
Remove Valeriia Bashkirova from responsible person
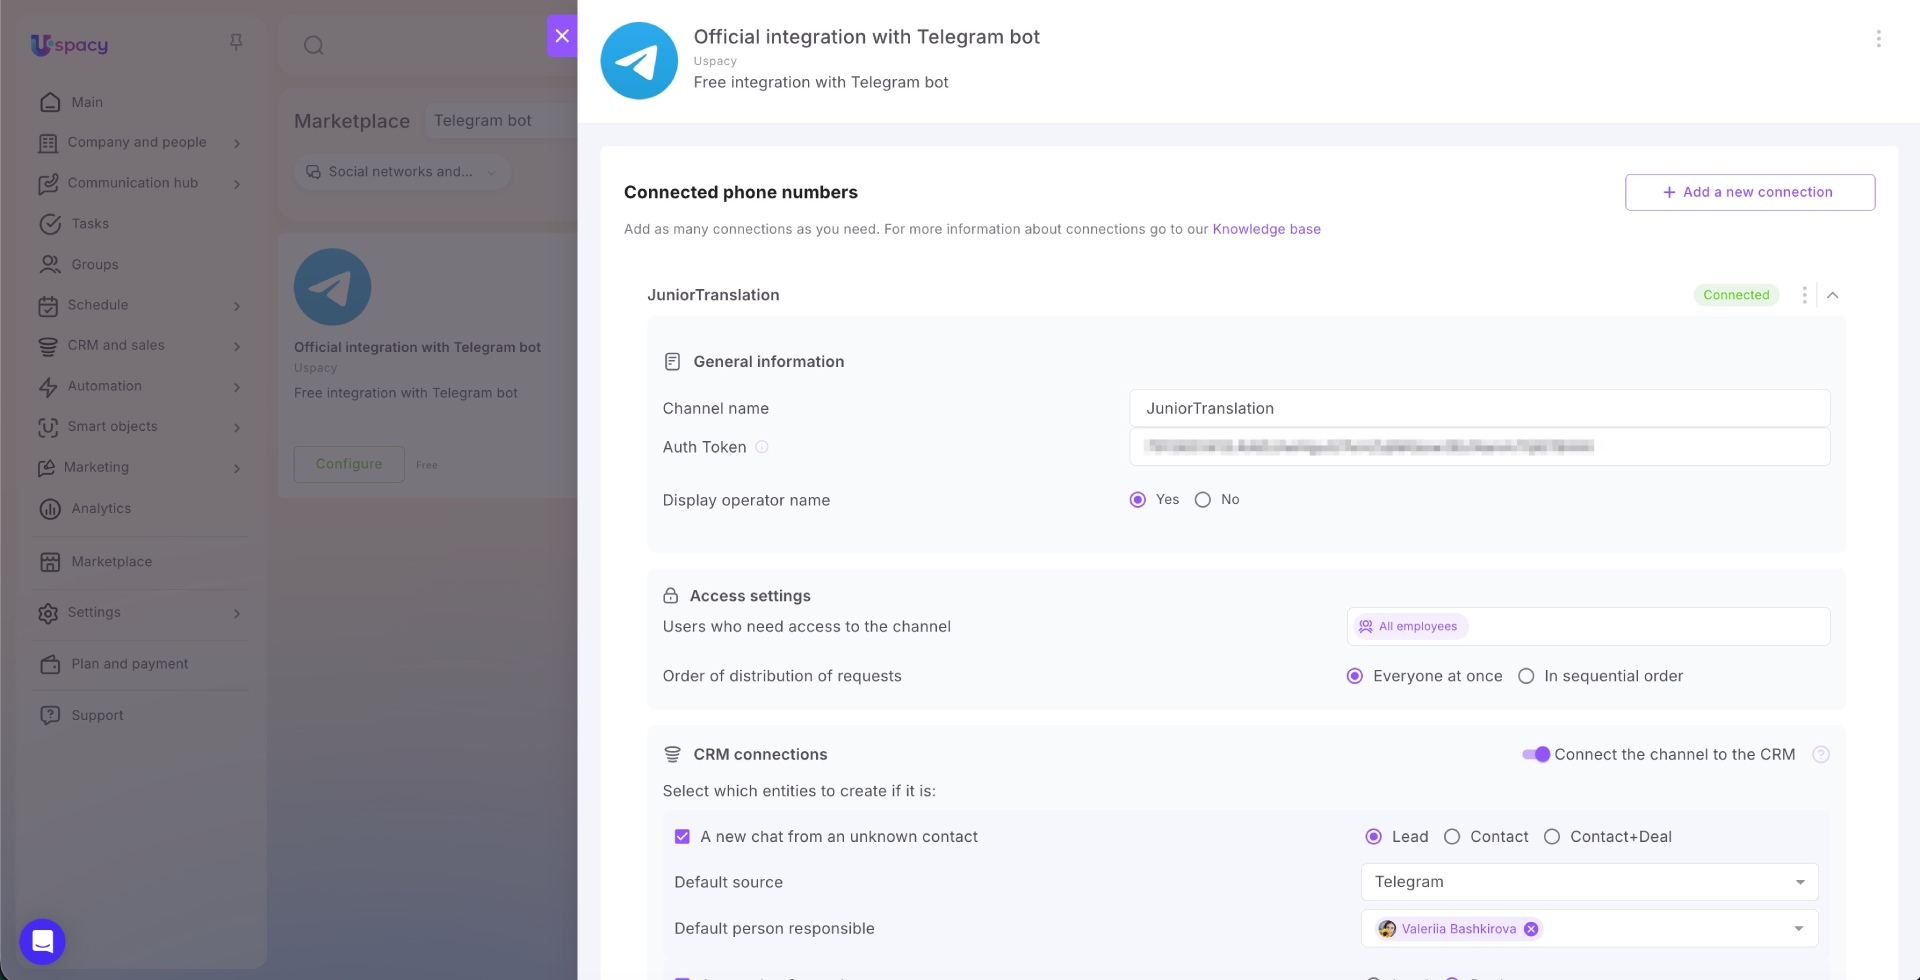pos(1531,929)
